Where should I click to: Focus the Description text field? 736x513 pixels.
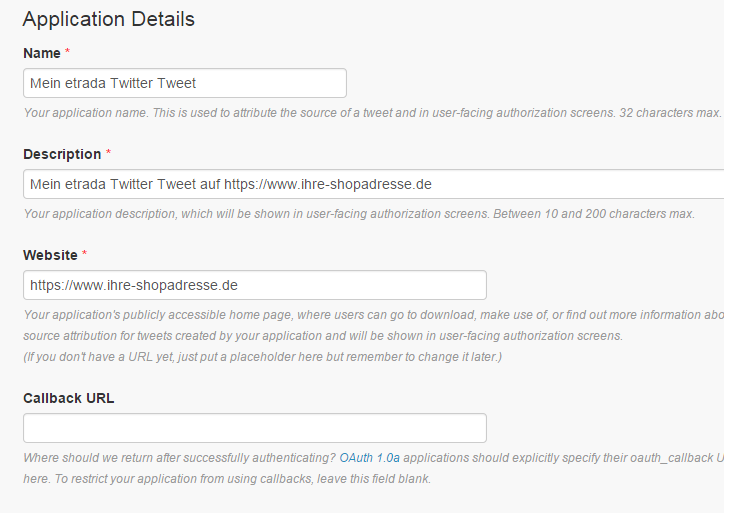point(372,184)
